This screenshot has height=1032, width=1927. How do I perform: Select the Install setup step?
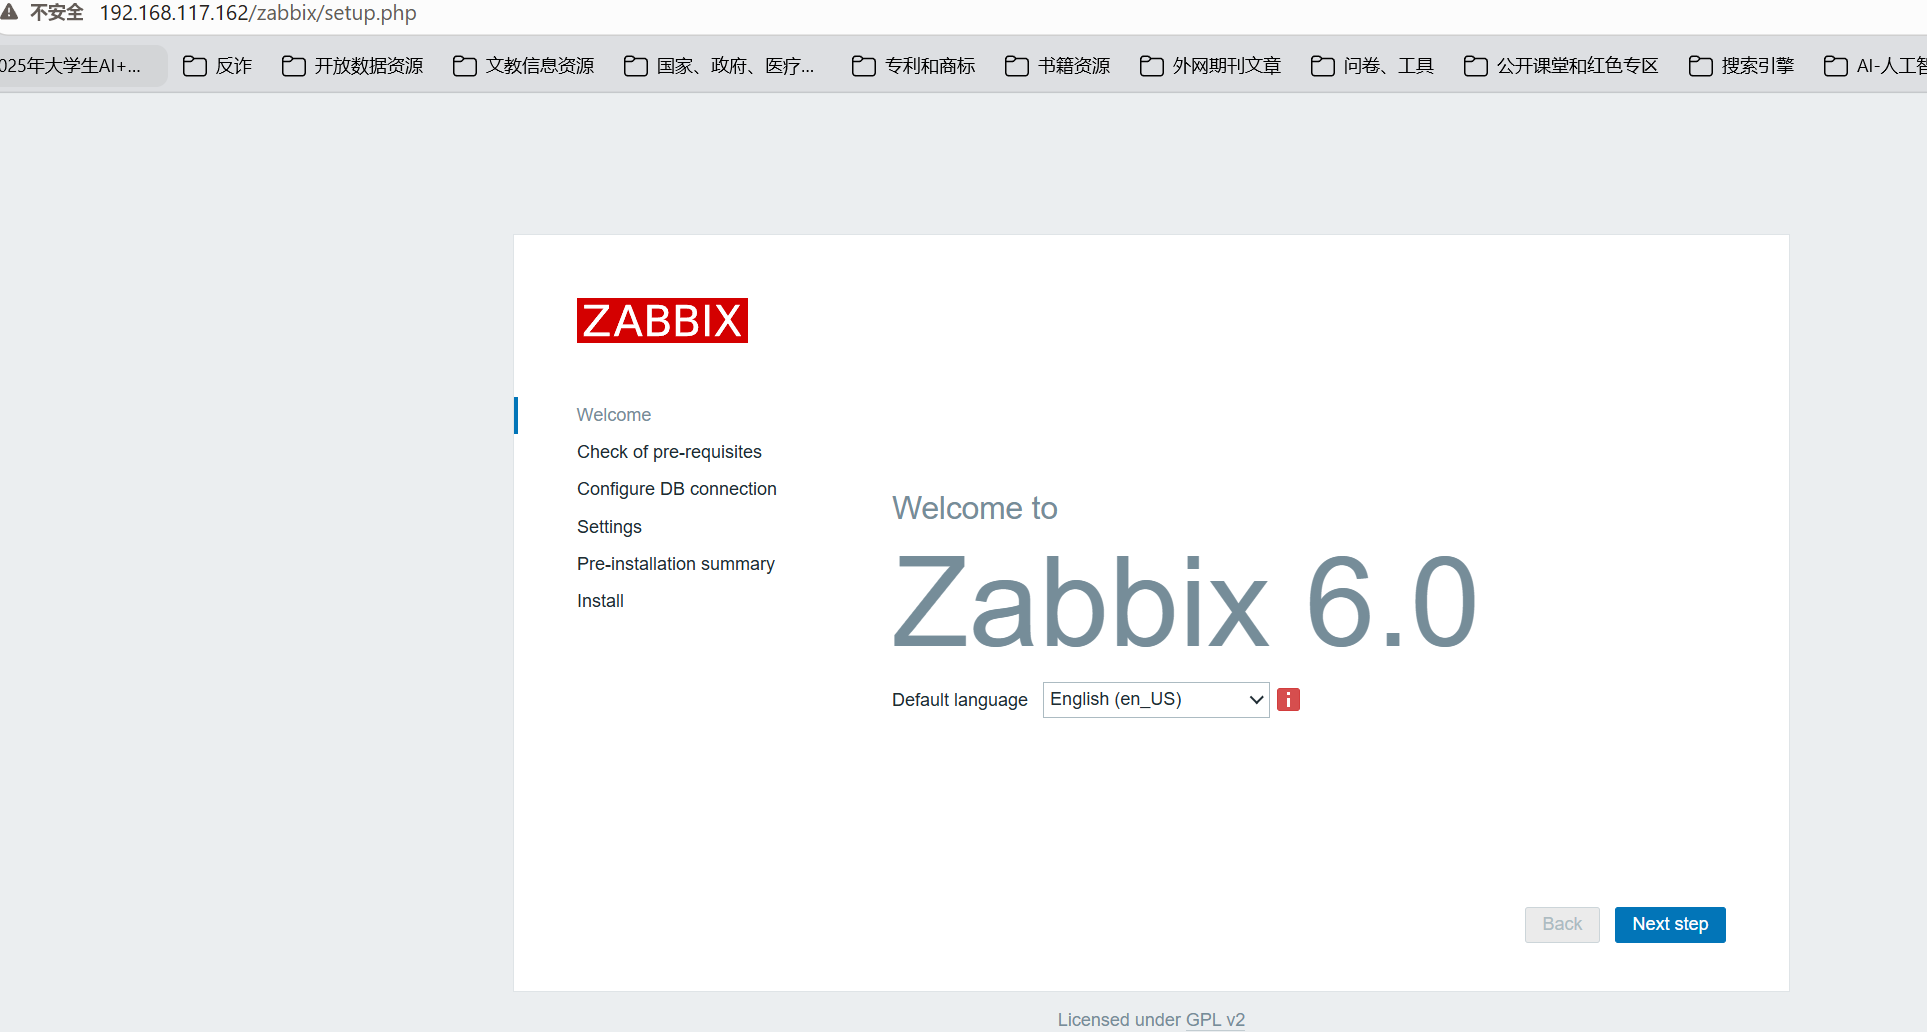[600, 601]
